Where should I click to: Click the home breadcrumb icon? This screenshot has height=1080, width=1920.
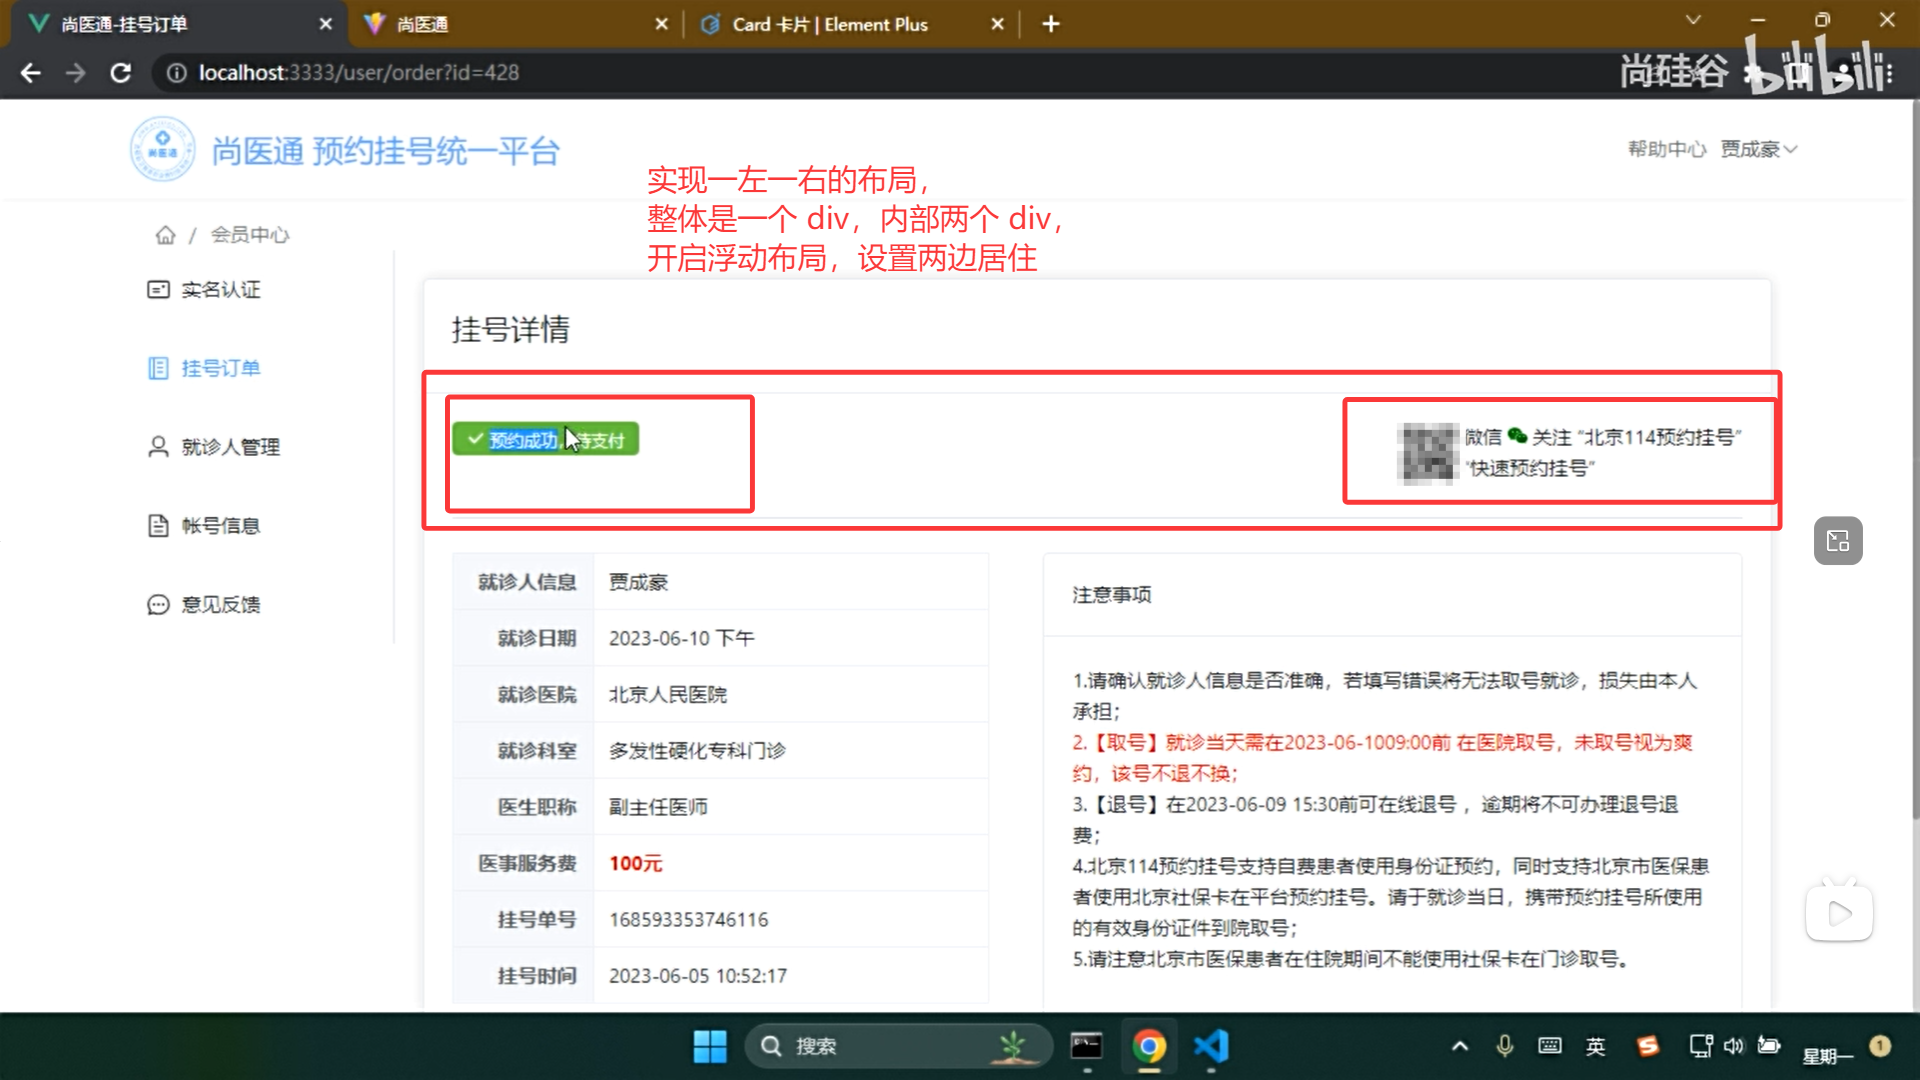click(x=165, y=235)
